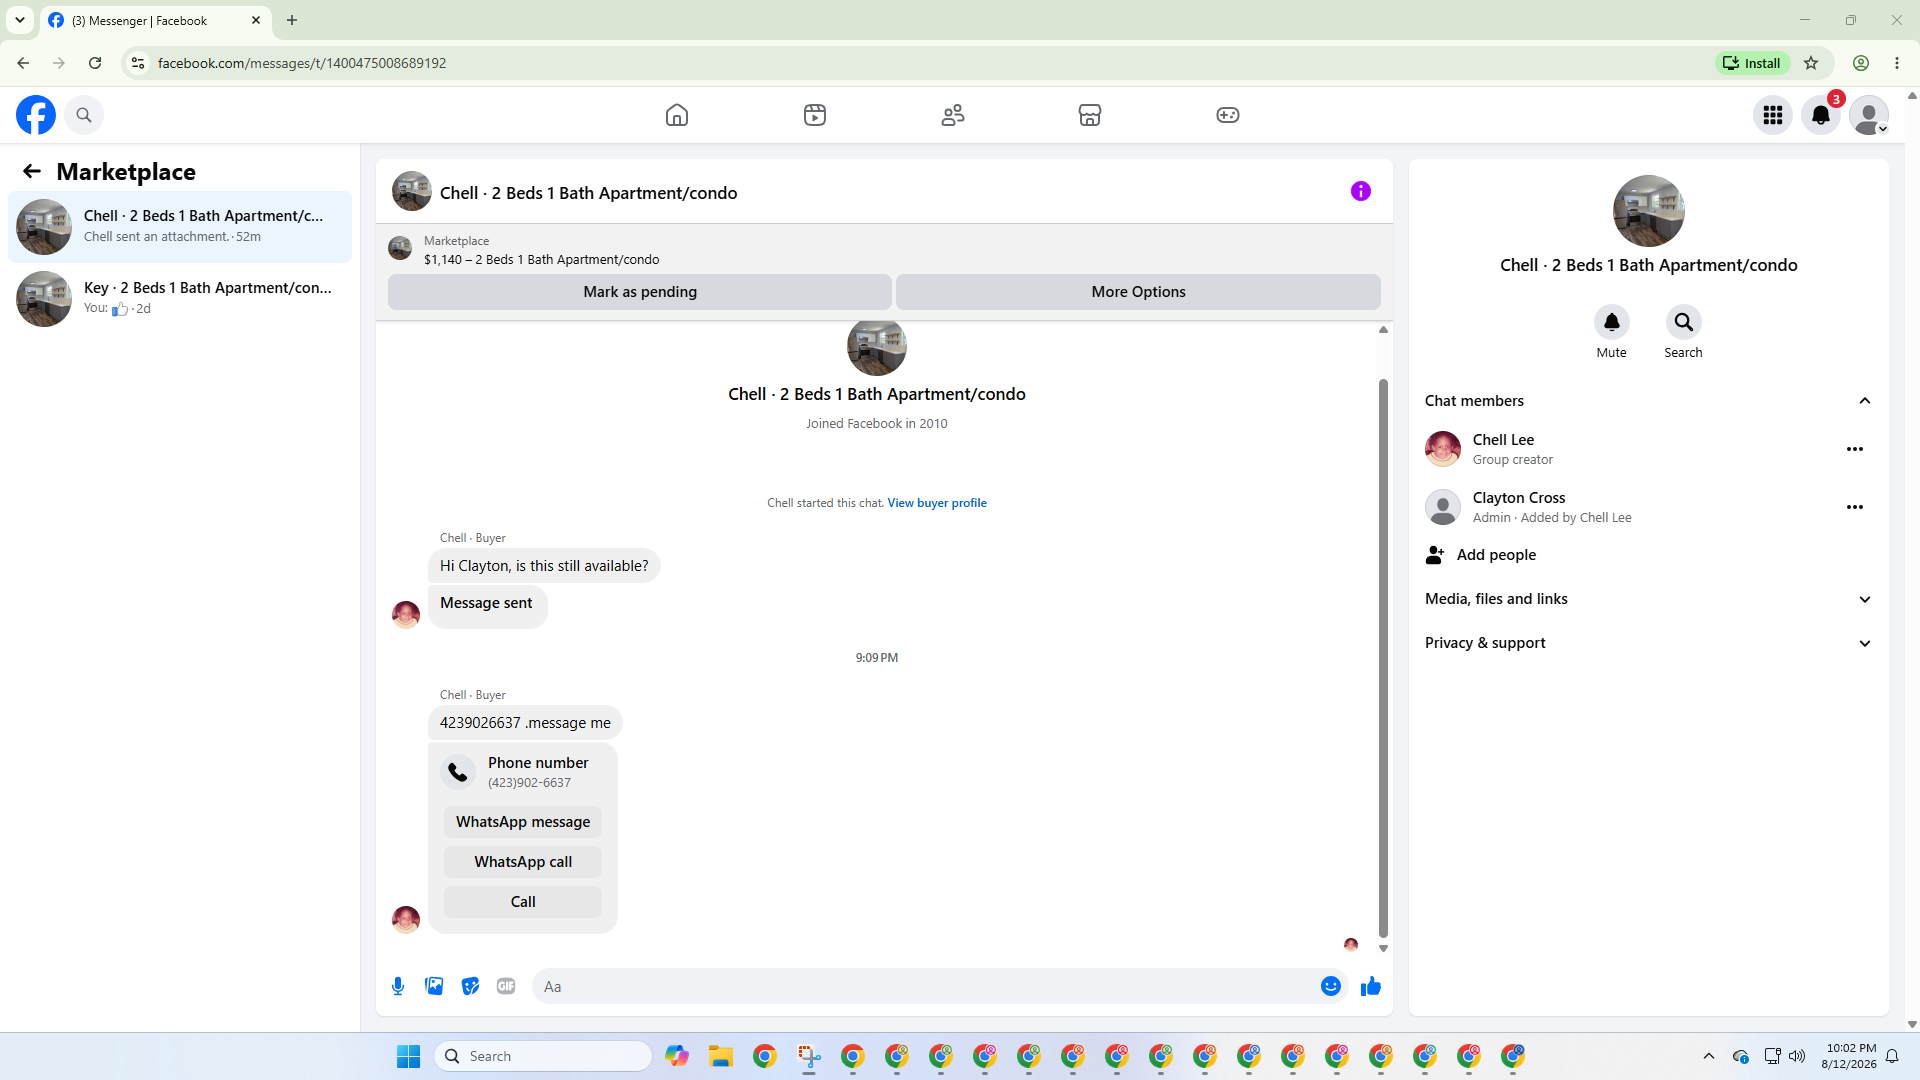This screenshot has width=1920, height=1080.
Task: Go back using the Marketplace arrow
Action: tap(32, 171)
